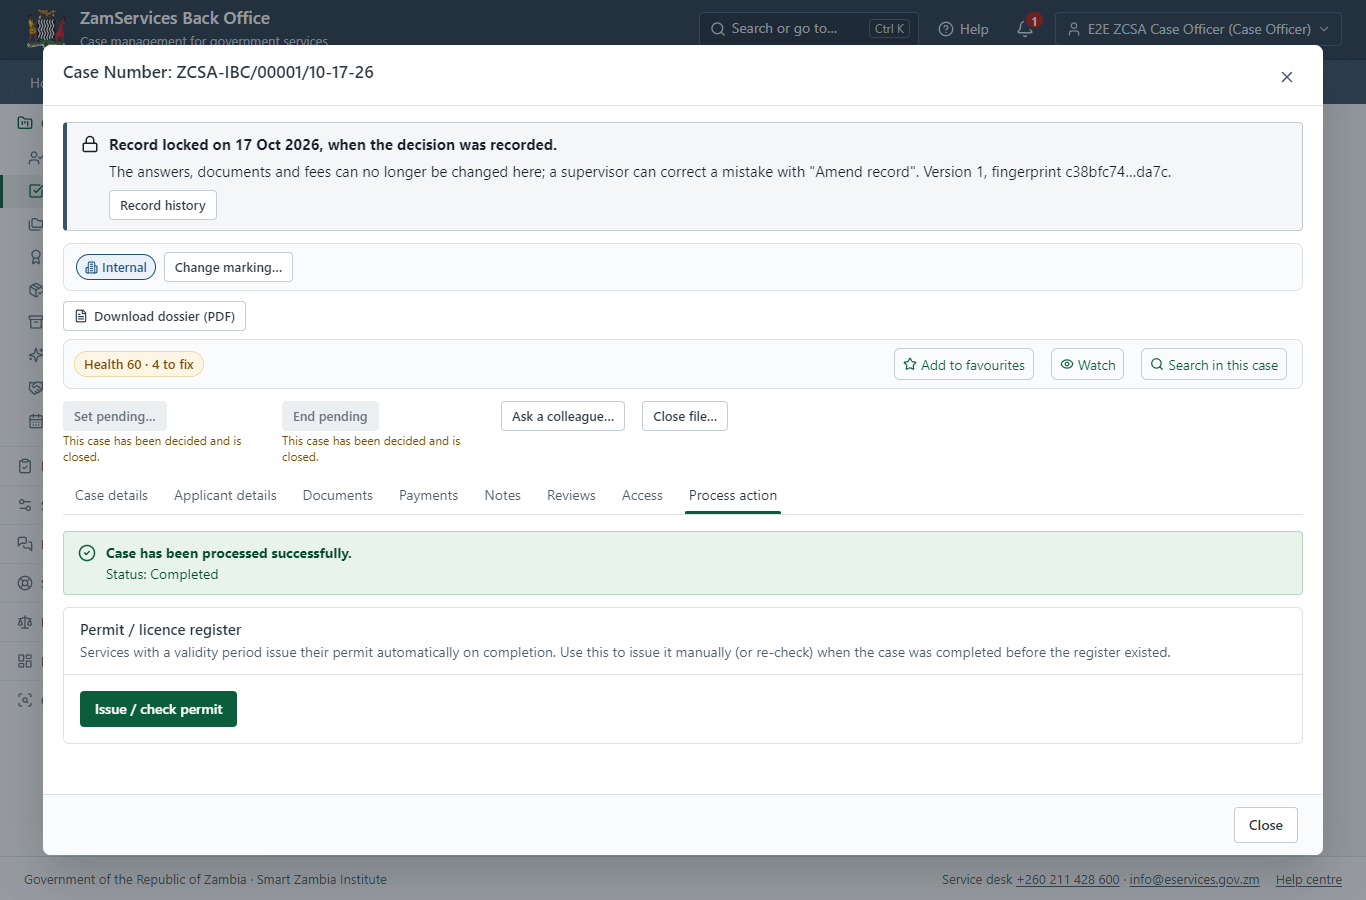This screenshot has width=1366, height=900.
Task: Switch to the Documents tab
Action: pos(338,495)
